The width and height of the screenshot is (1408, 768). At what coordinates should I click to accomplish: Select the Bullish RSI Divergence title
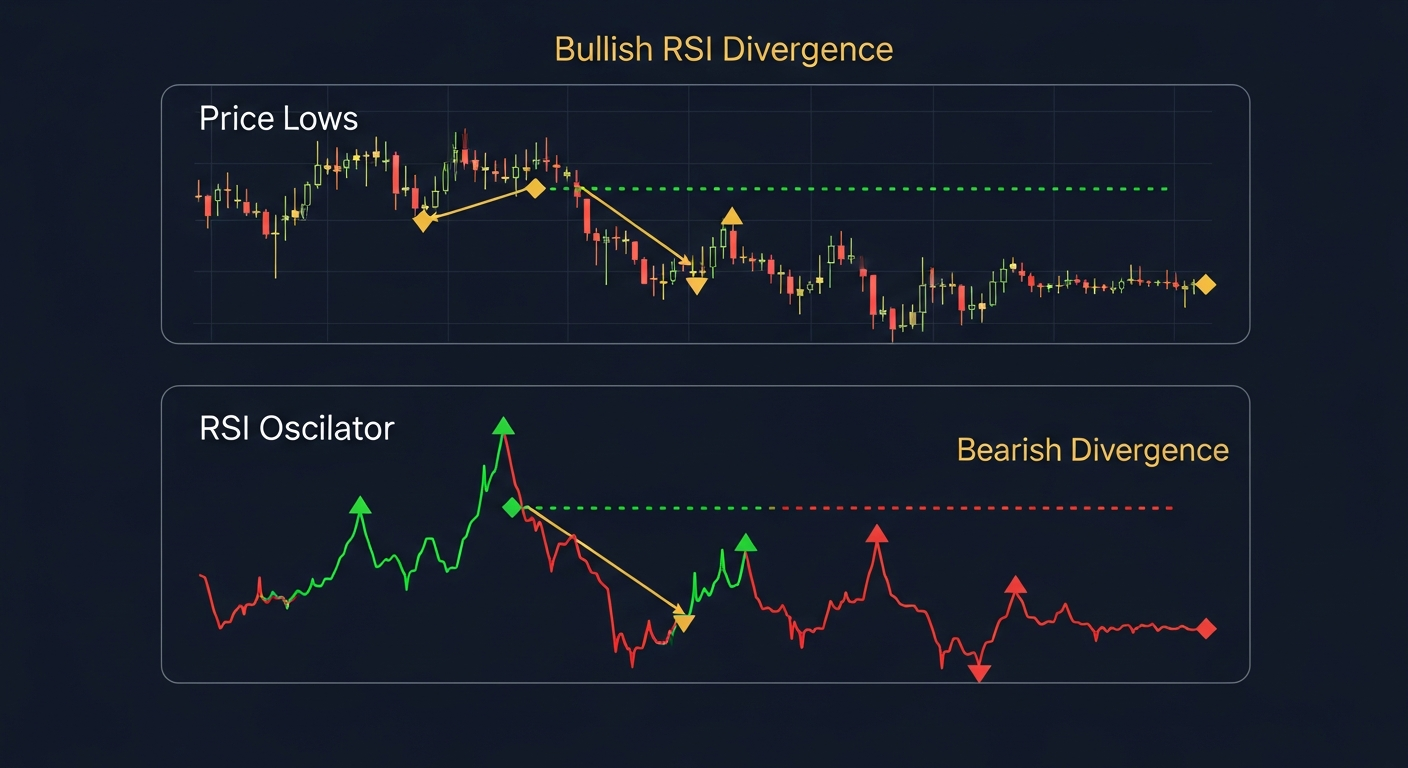pyautogui.click(x=722, y=49)
